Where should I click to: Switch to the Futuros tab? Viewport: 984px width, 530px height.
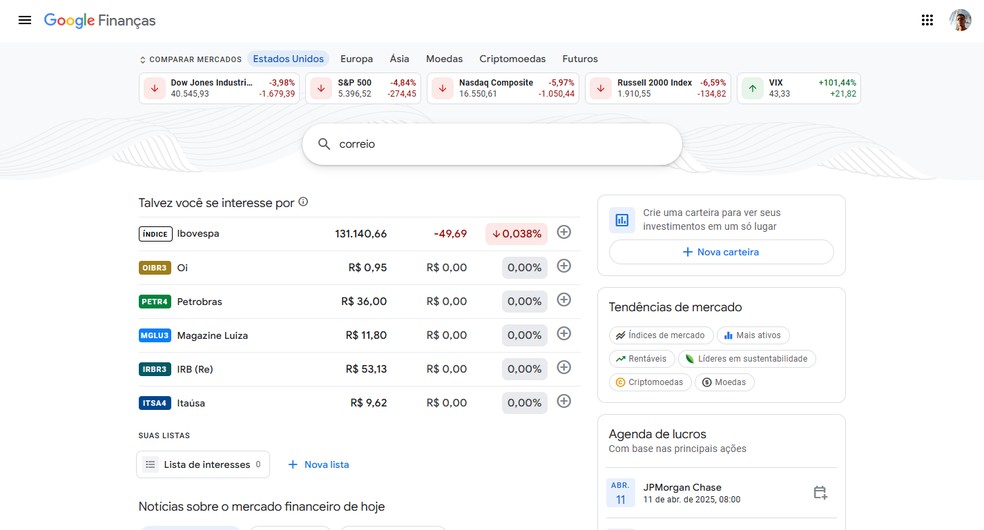[580, 59]
